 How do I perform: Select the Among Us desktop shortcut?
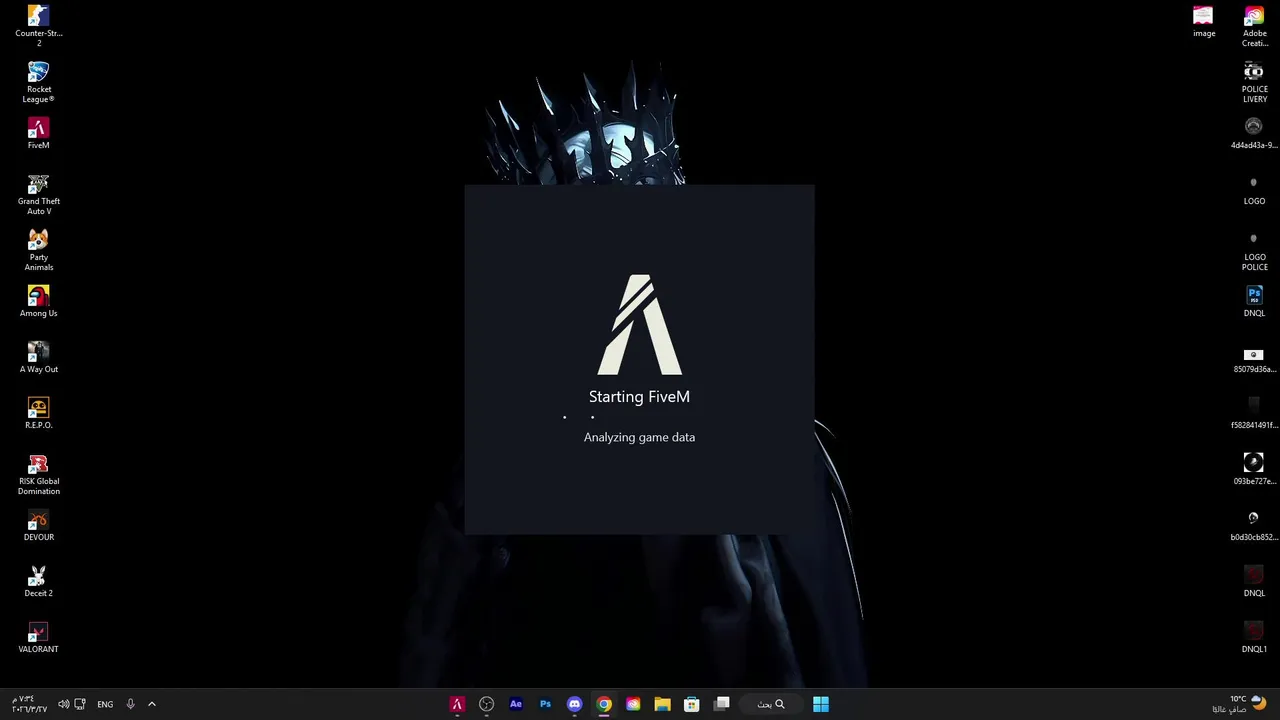[38, 302]
